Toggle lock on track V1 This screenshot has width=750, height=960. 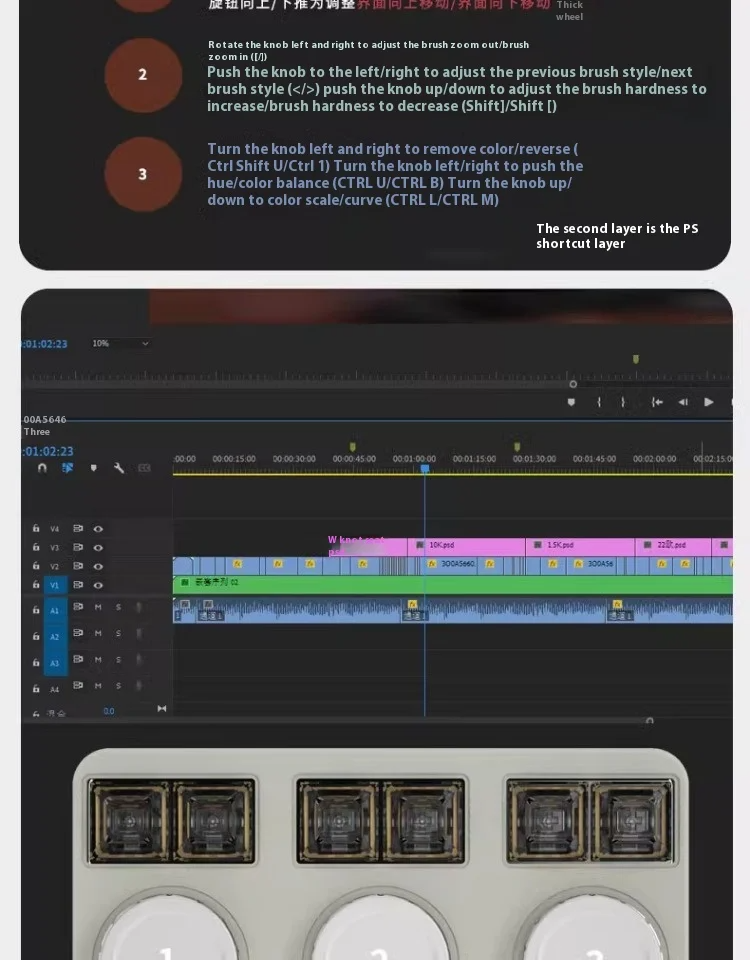click(36, 585)
